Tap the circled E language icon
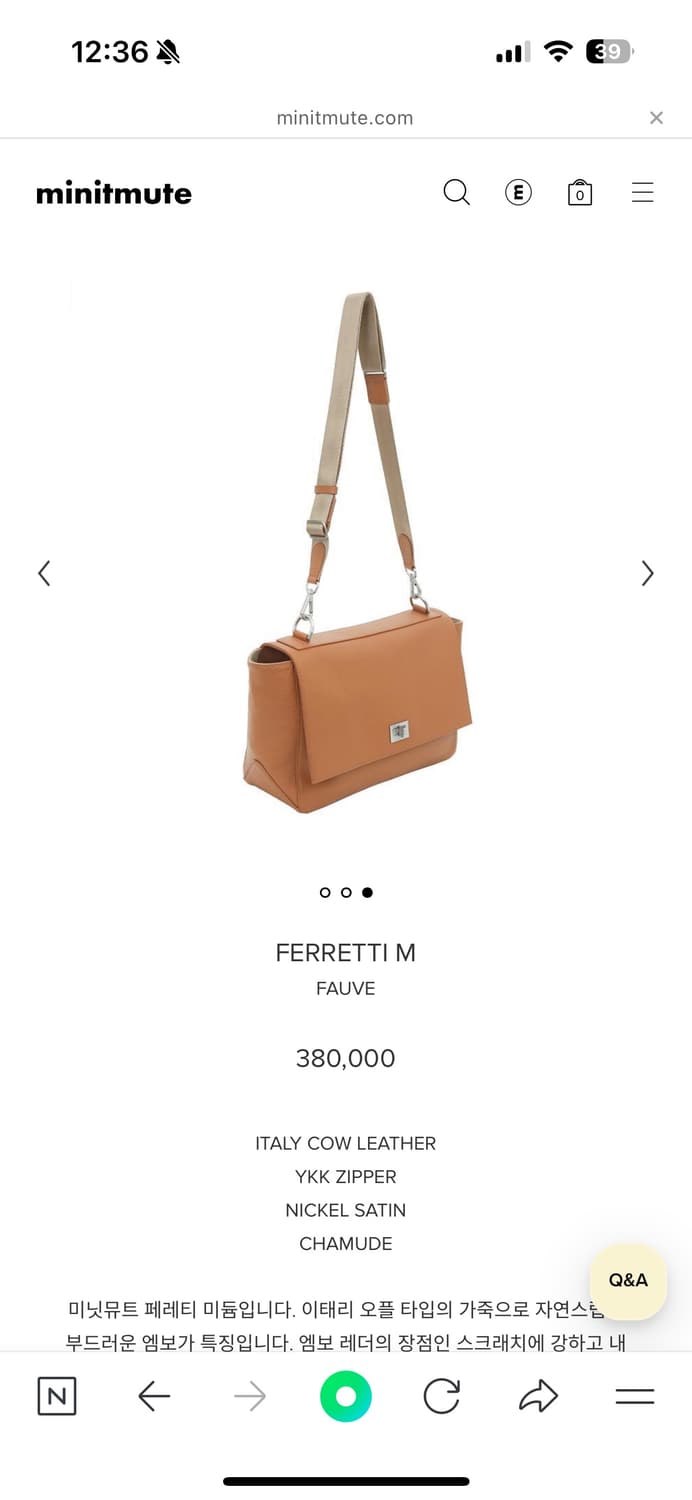 coord(518,192)
